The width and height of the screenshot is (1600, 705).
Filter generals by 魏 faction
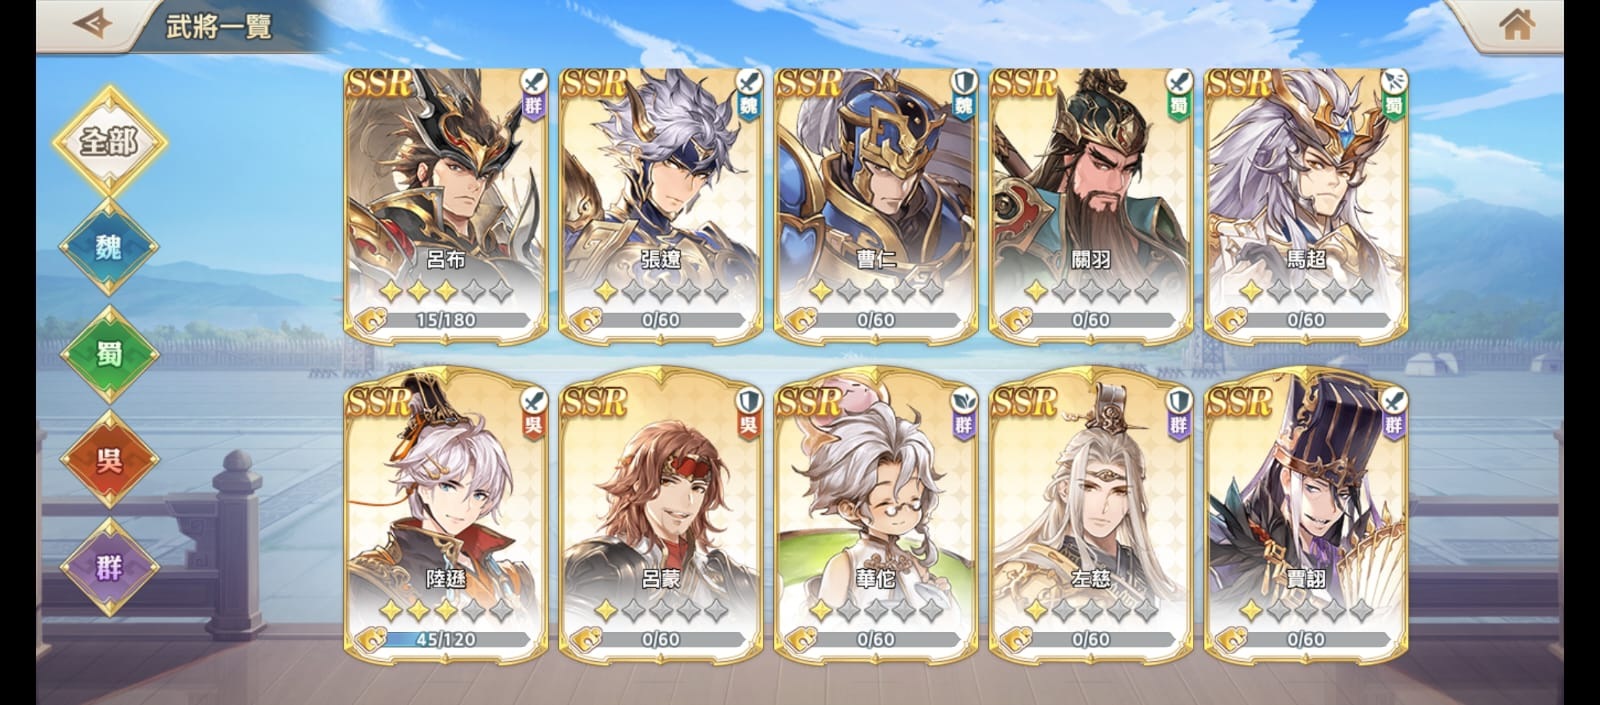(x=109, y=247)
